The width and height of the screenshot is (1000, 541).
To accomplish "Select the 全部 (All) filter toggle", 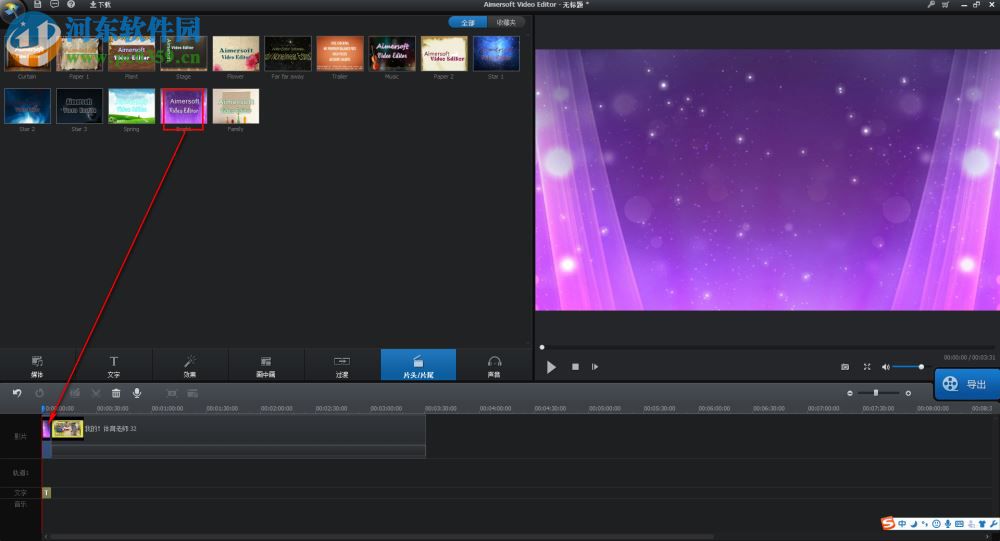I will 467,22.
